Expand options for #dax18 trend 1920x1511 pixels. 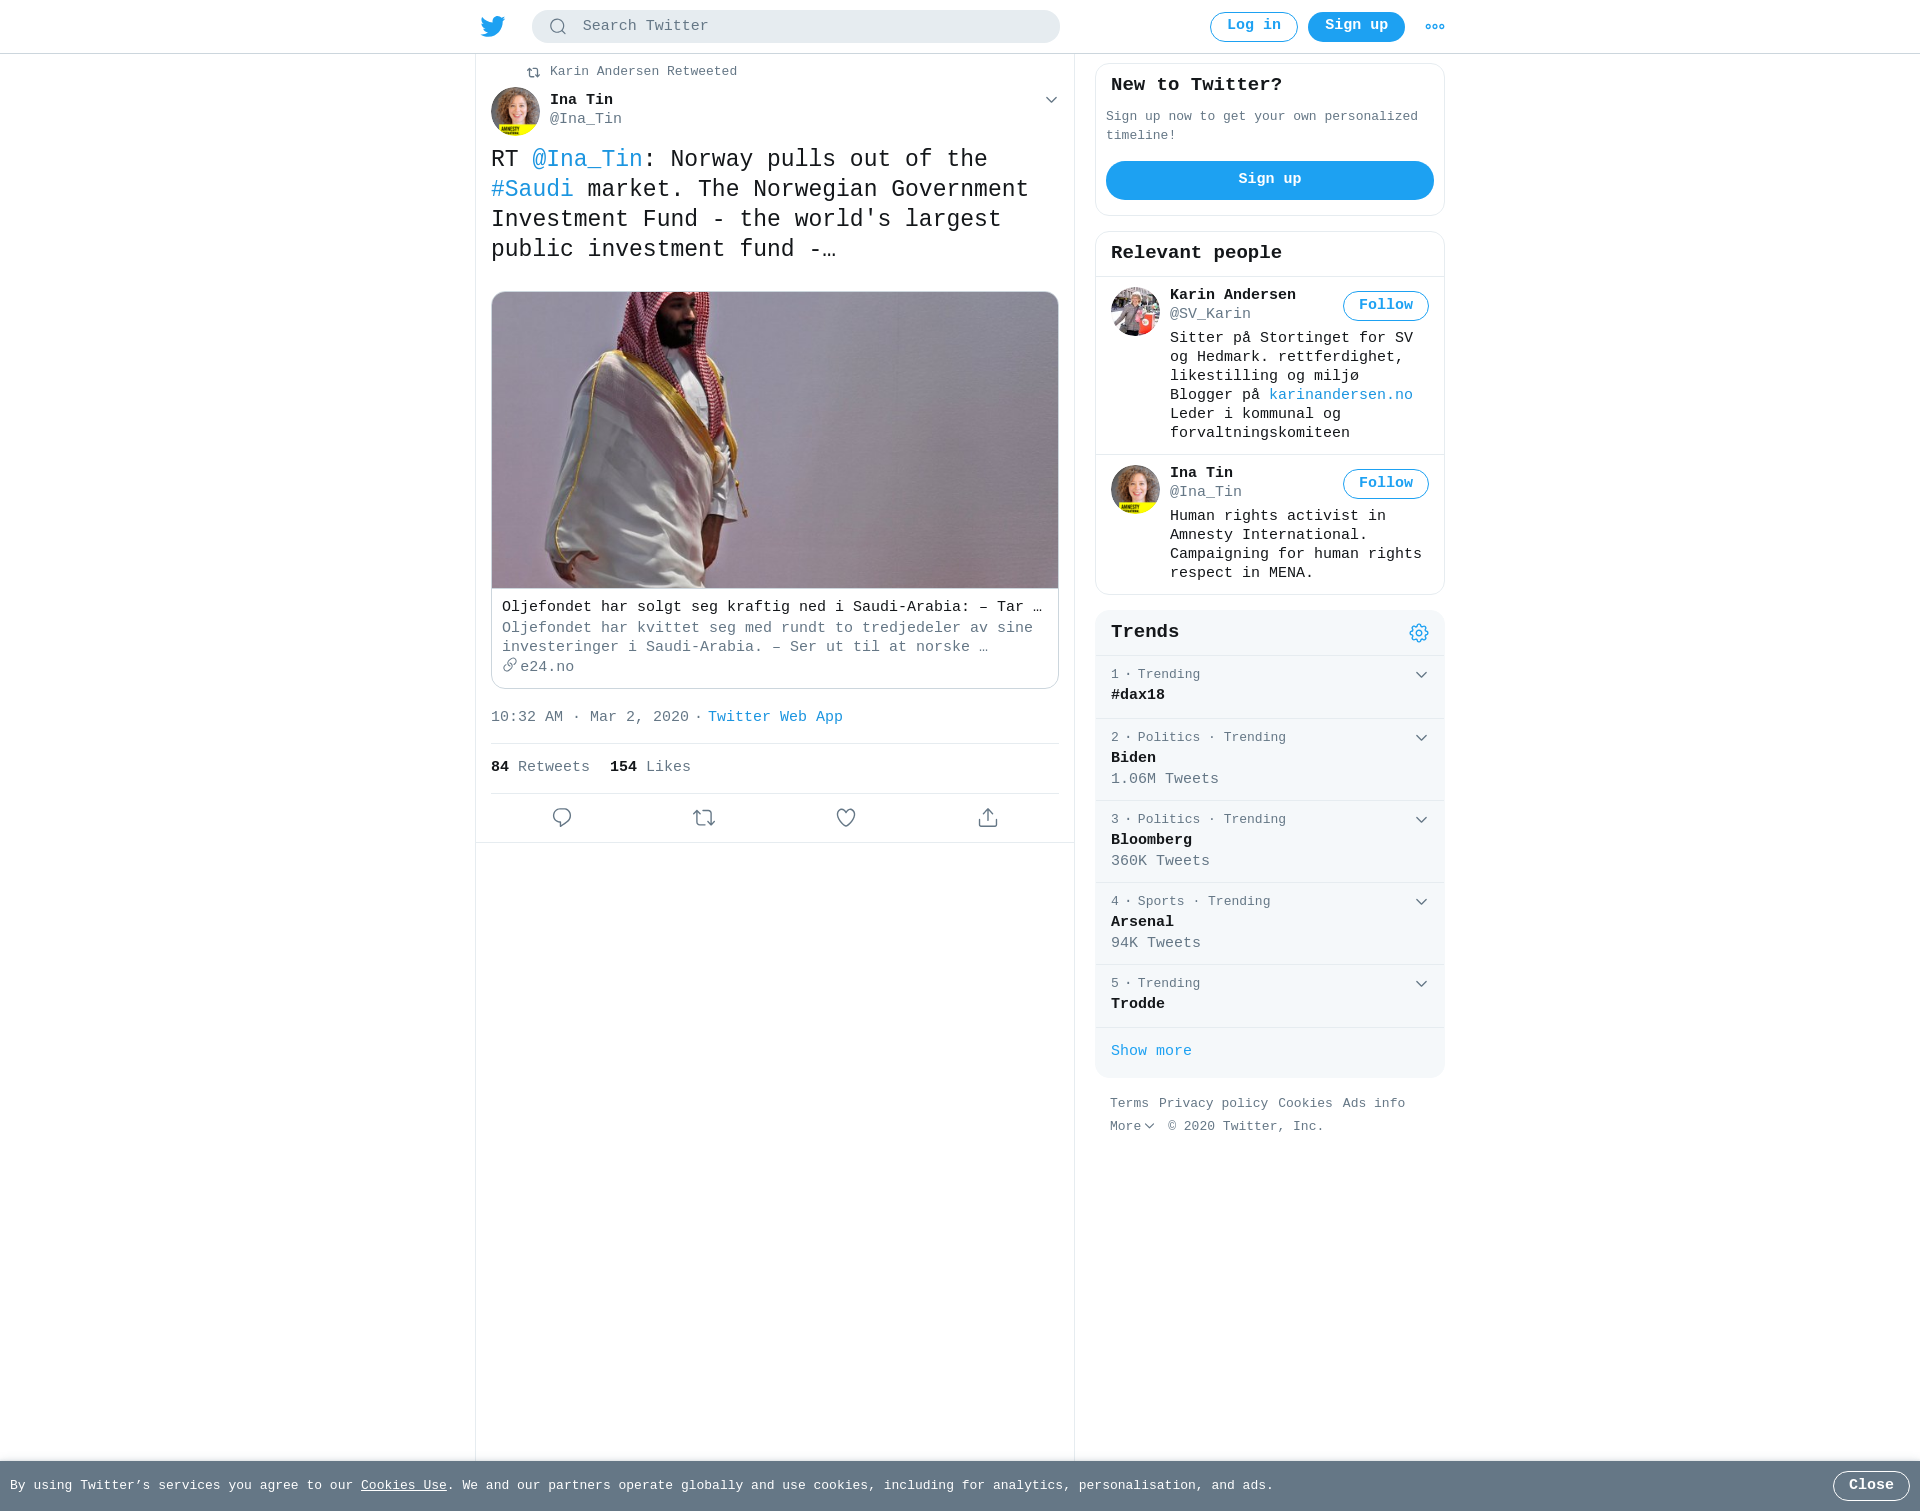1421,675
